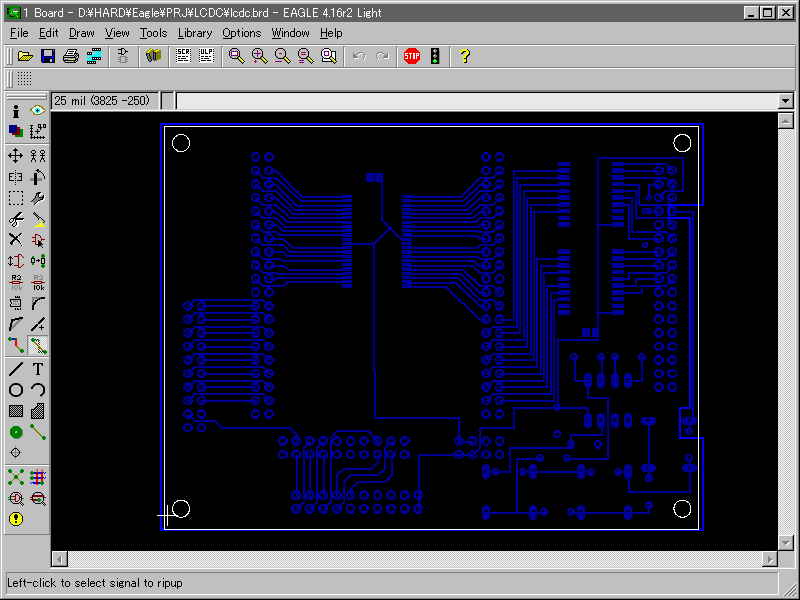Screen dimensions: 800x600
Task: Open the Draw menu
Action: (x=82, y=33)
